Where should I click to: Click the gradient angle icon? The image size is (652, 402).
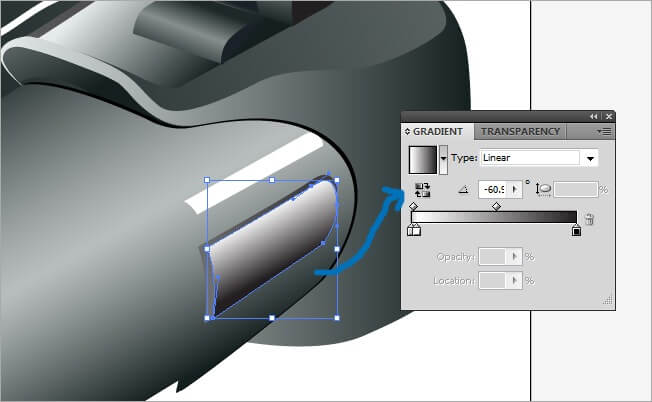[x=464, y=190]
